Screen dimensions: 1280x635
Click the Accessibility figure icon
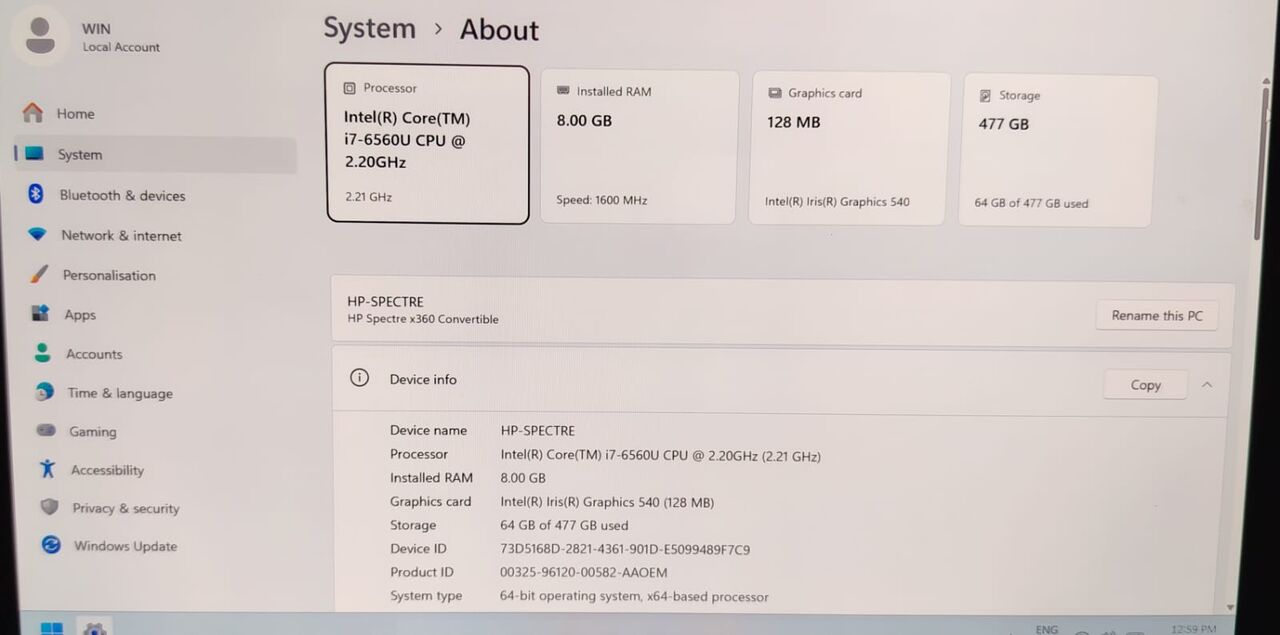(47, 469)
